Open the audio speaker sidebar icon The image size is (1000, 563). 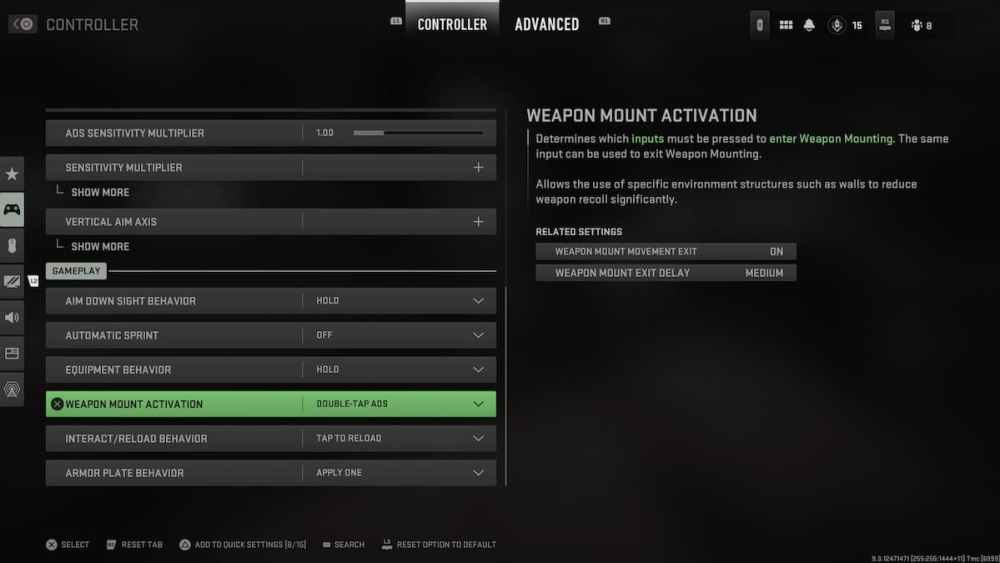12,317
